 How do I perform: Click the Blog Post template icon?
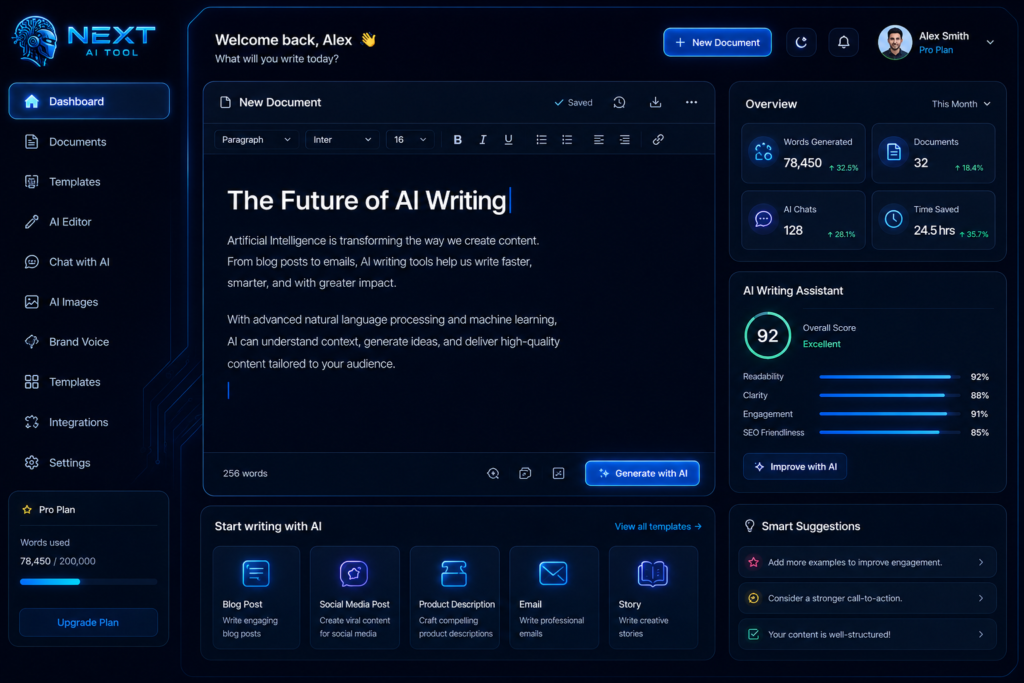(256, 573)
